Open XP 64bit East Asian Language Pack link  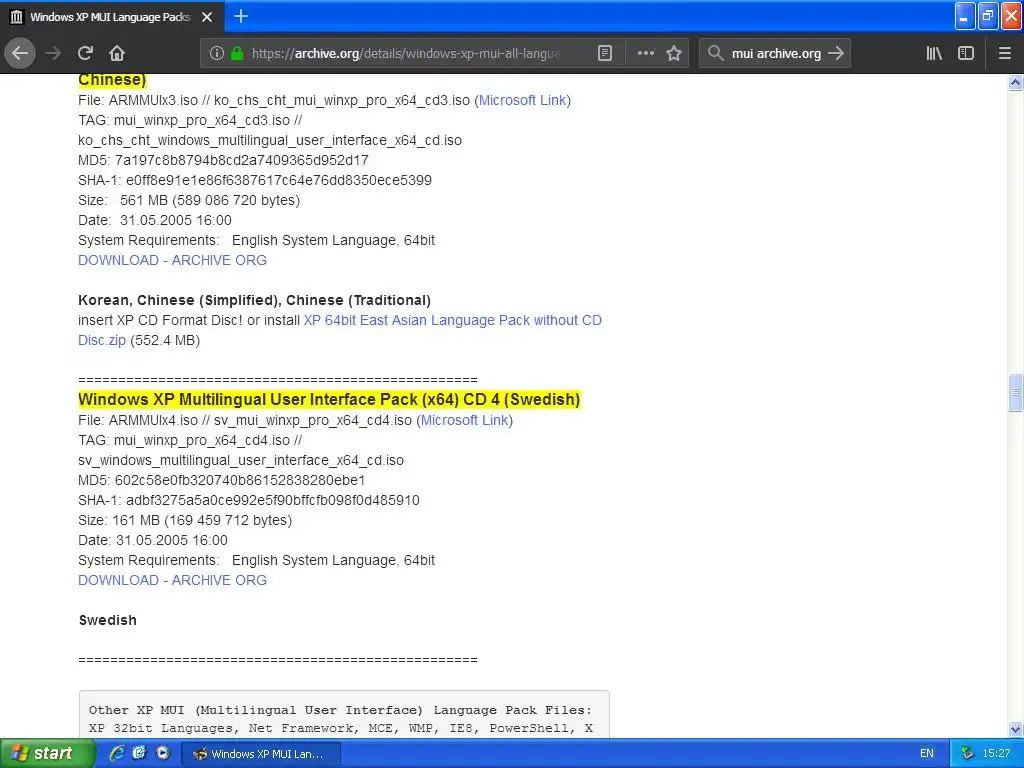(x=453, y=321)
